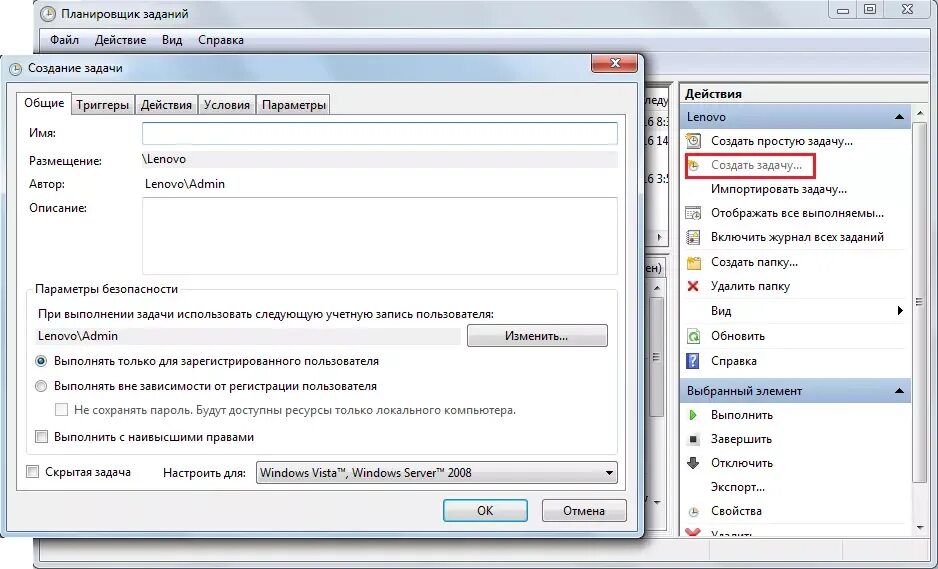Image resolution: width=938 pixels, height=569 pixels.
Task: Click the Изменить... button
Action: (537, 336)
